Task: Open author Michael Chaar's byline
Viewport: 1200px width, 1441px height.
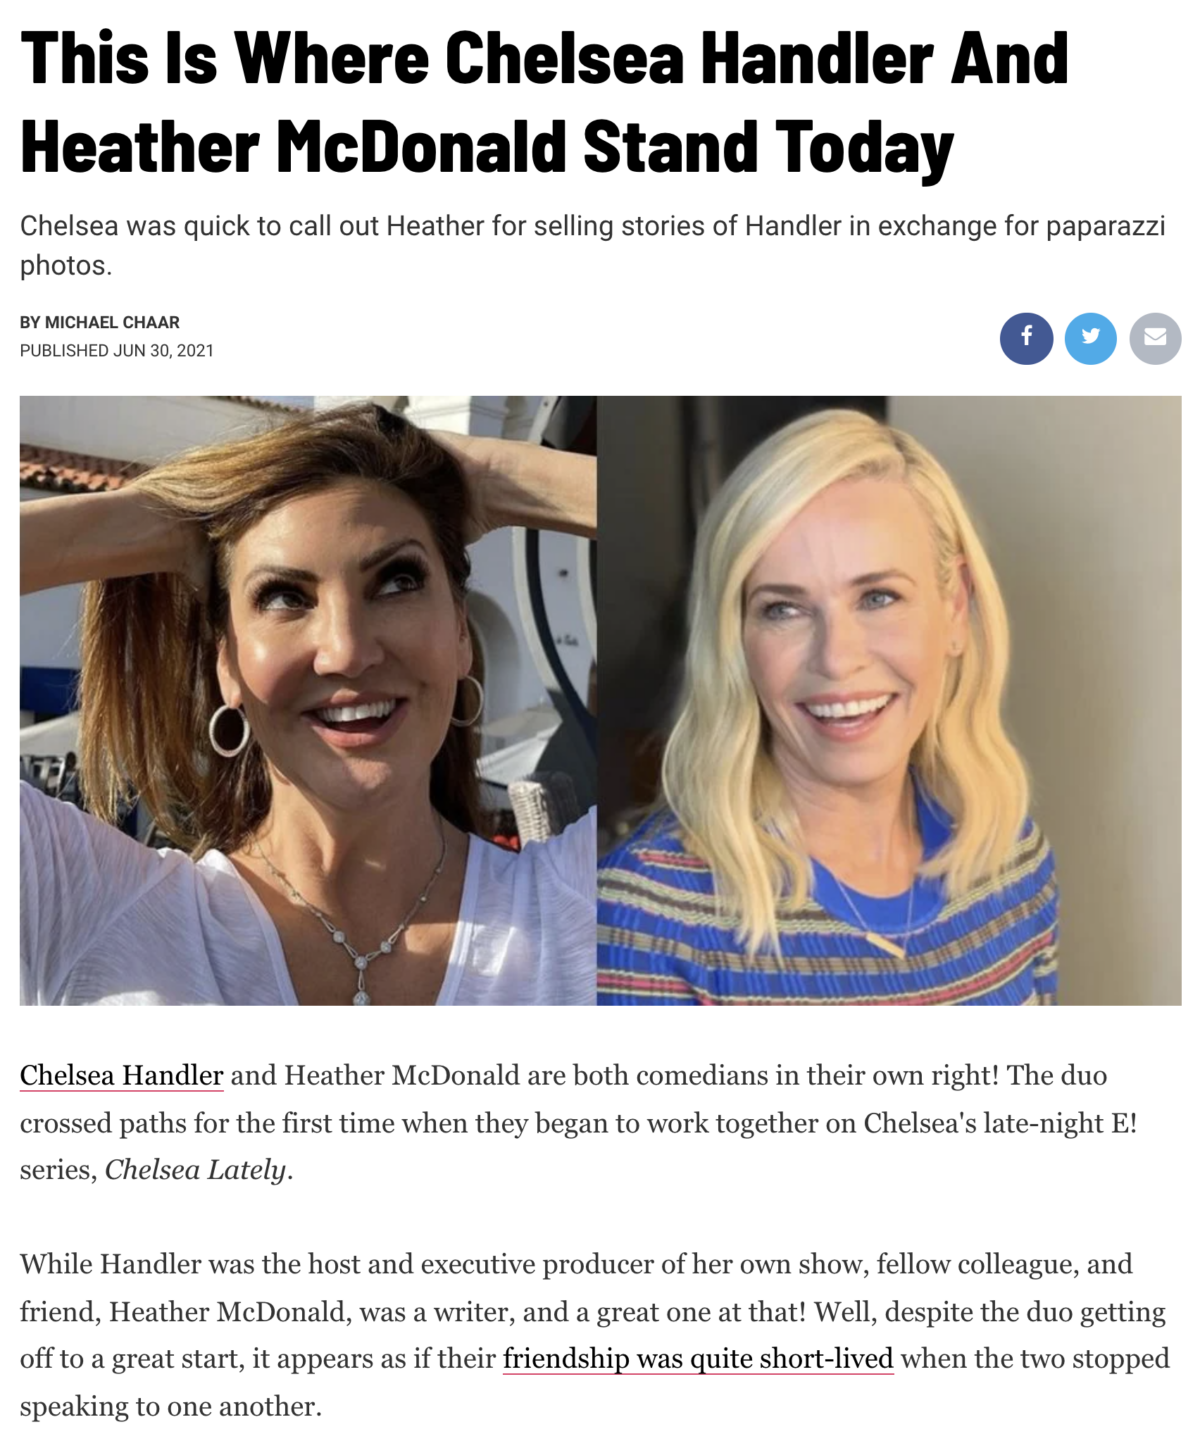Action: [x=100, y=322]
